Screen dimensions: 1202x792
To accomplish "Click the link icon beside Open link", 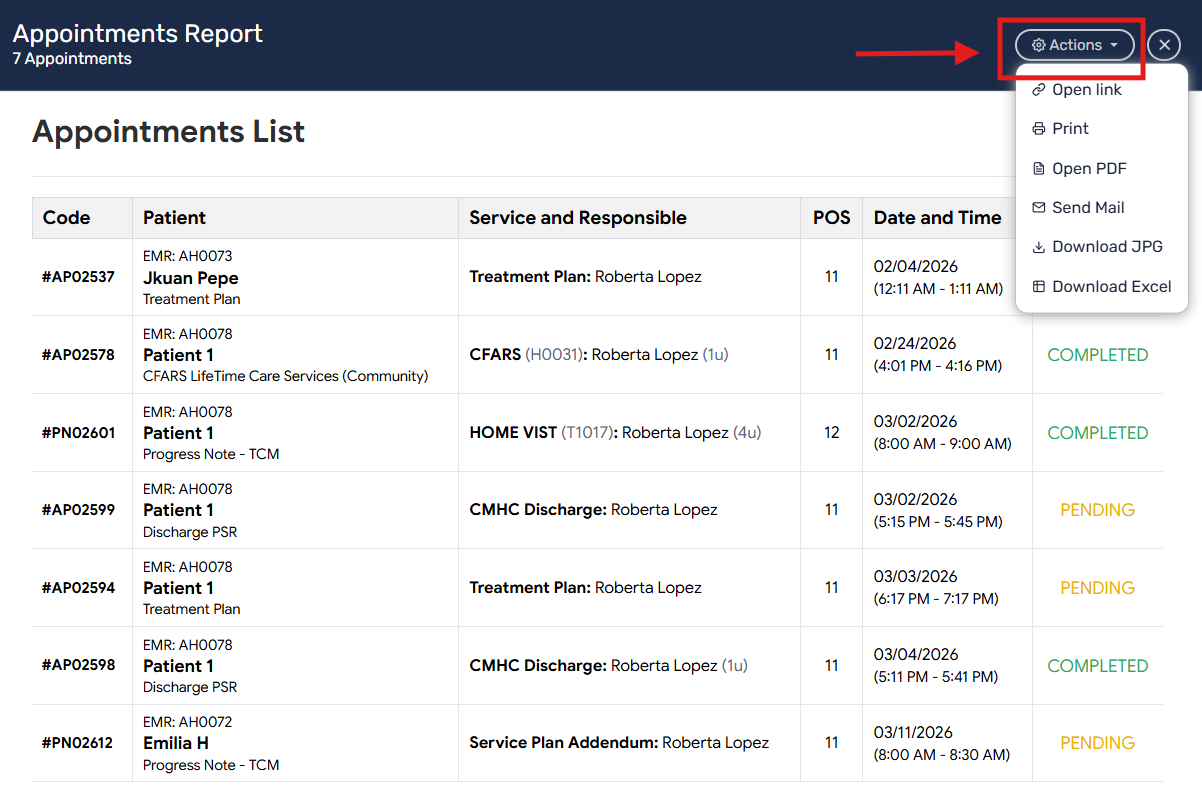I will click(1038, 90).
